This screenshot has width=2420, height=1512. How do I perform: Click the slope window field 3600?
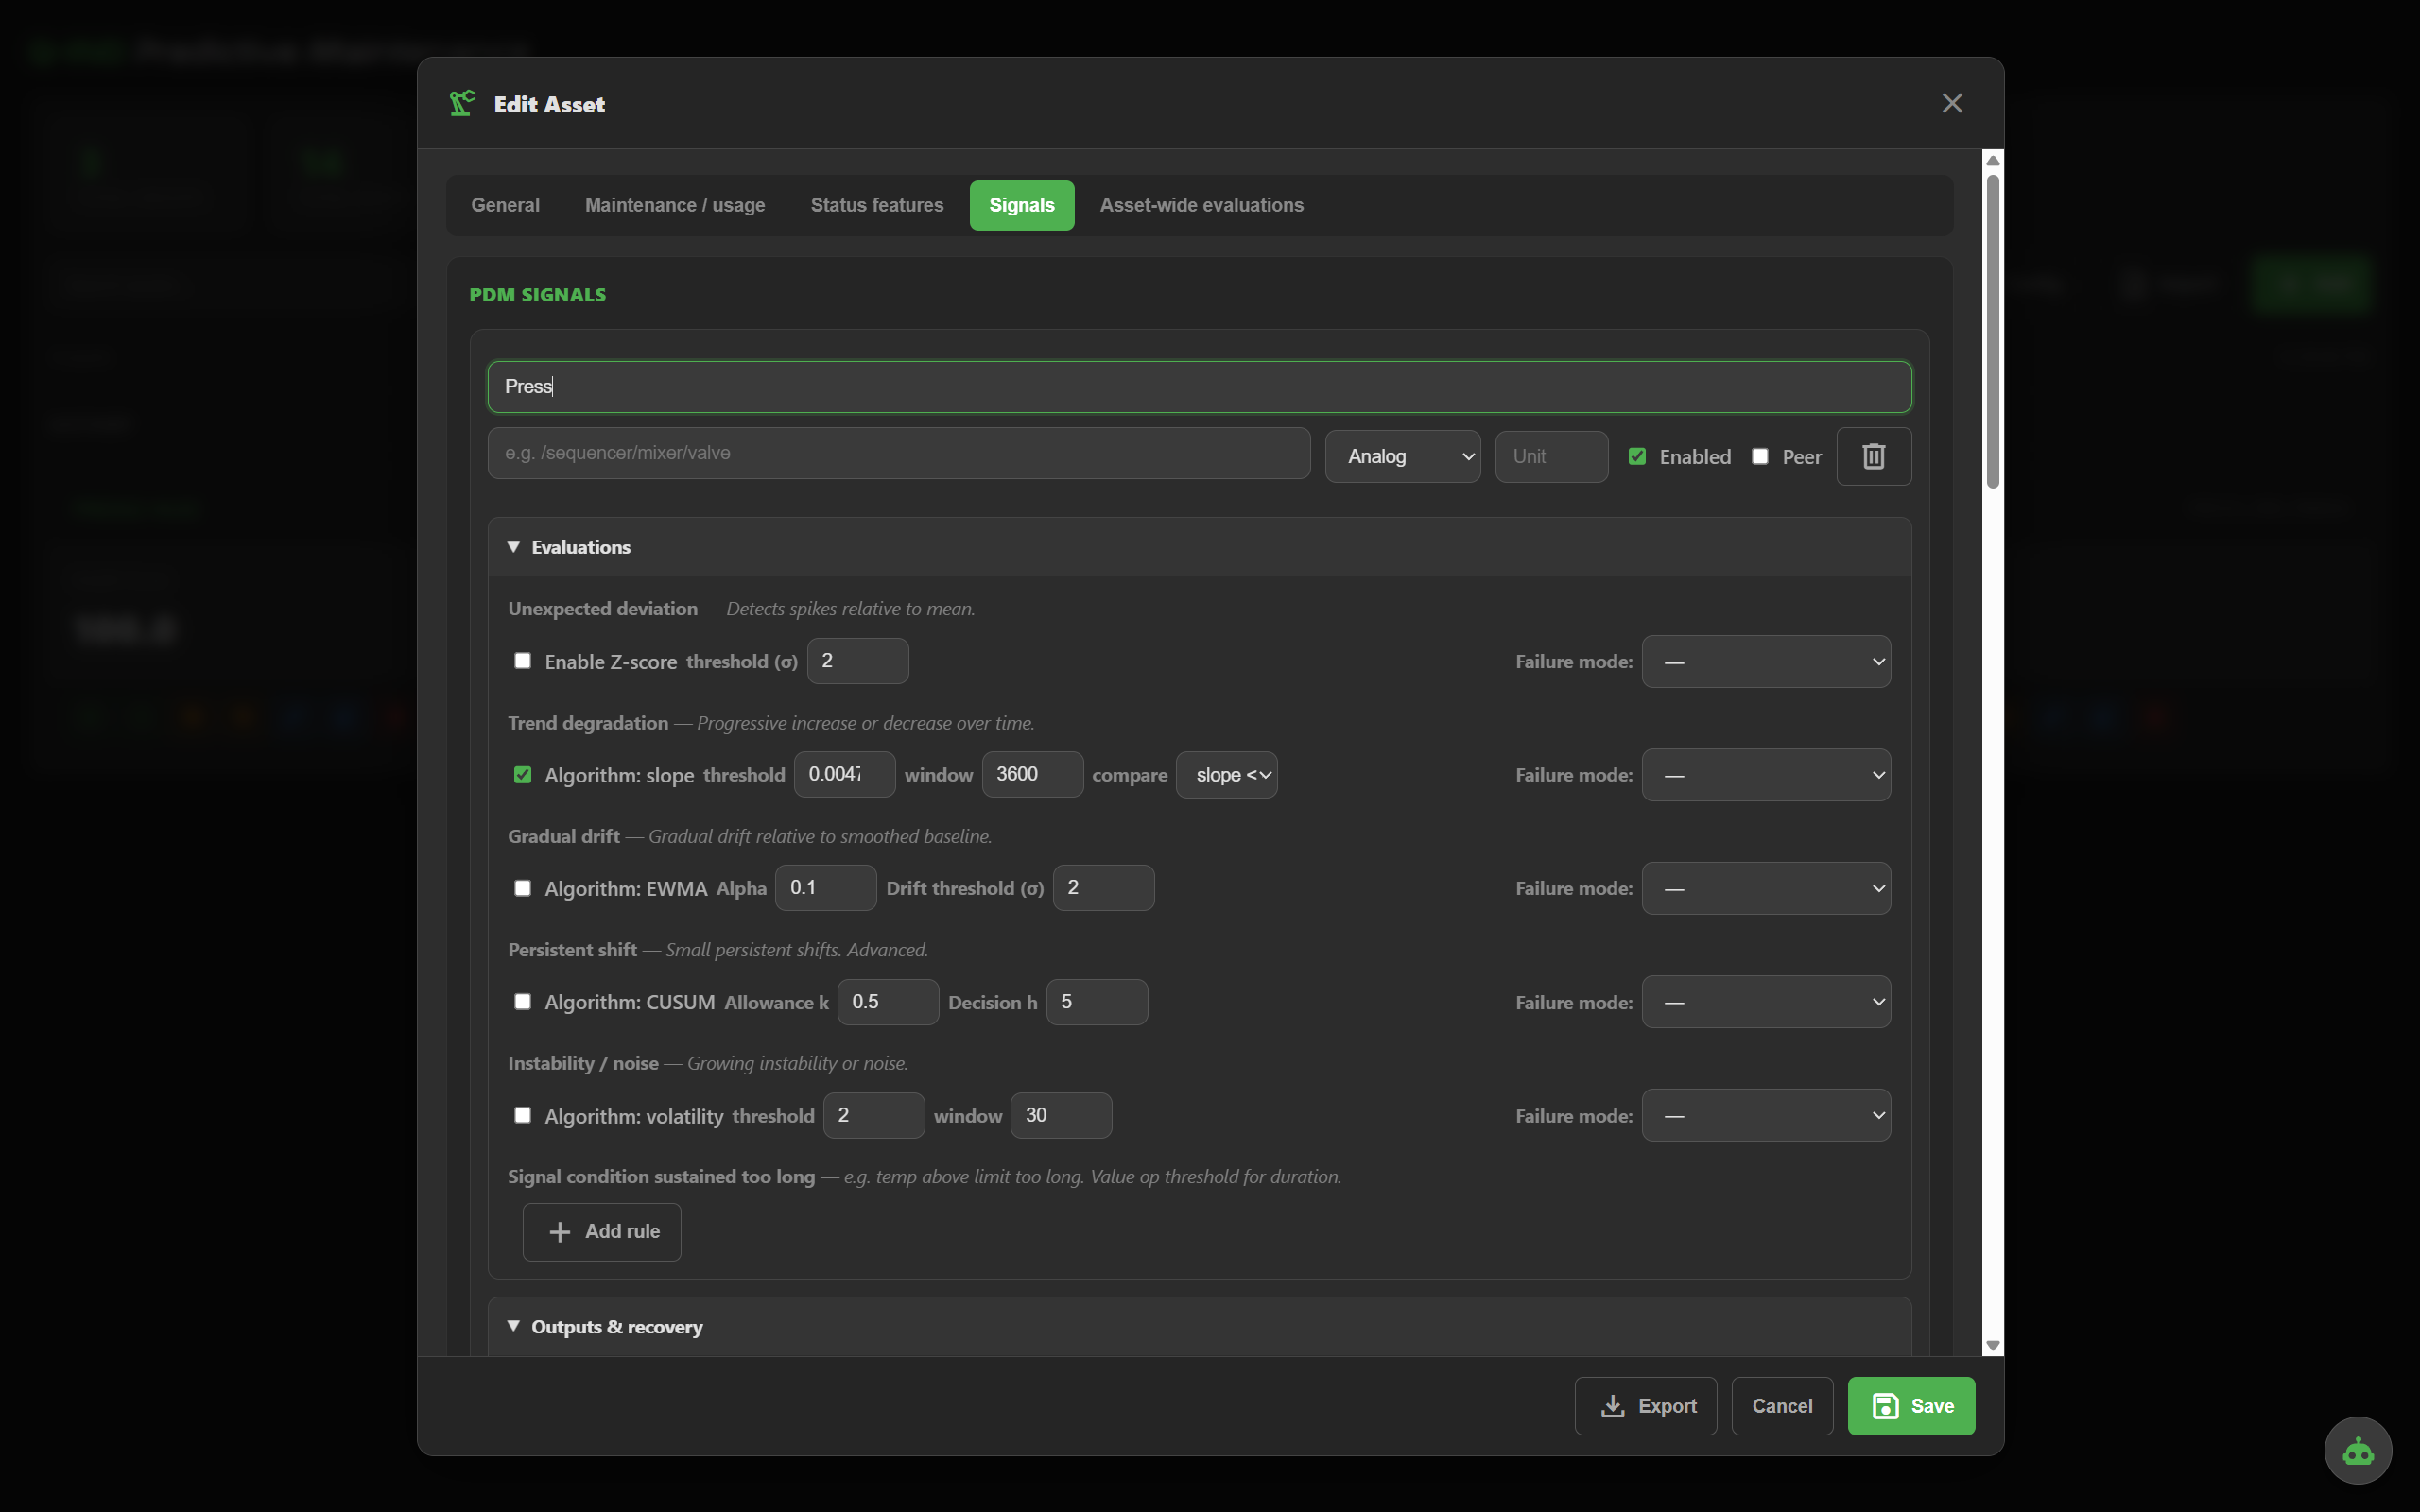point(1032,775)
